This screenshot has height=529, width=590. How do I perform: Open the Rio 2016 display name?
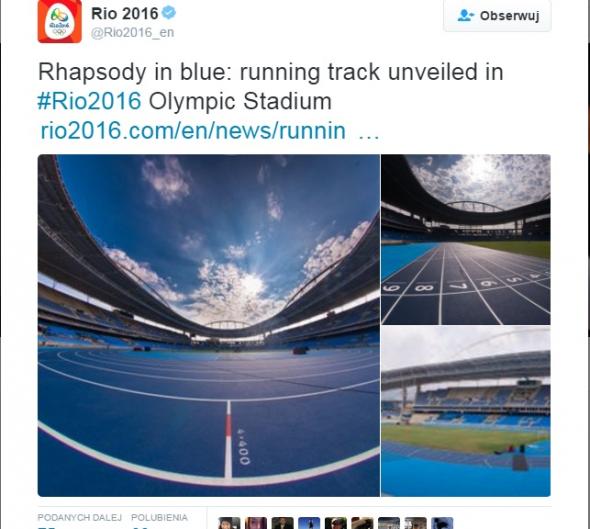pyautogui.click(x=125, y=14)
